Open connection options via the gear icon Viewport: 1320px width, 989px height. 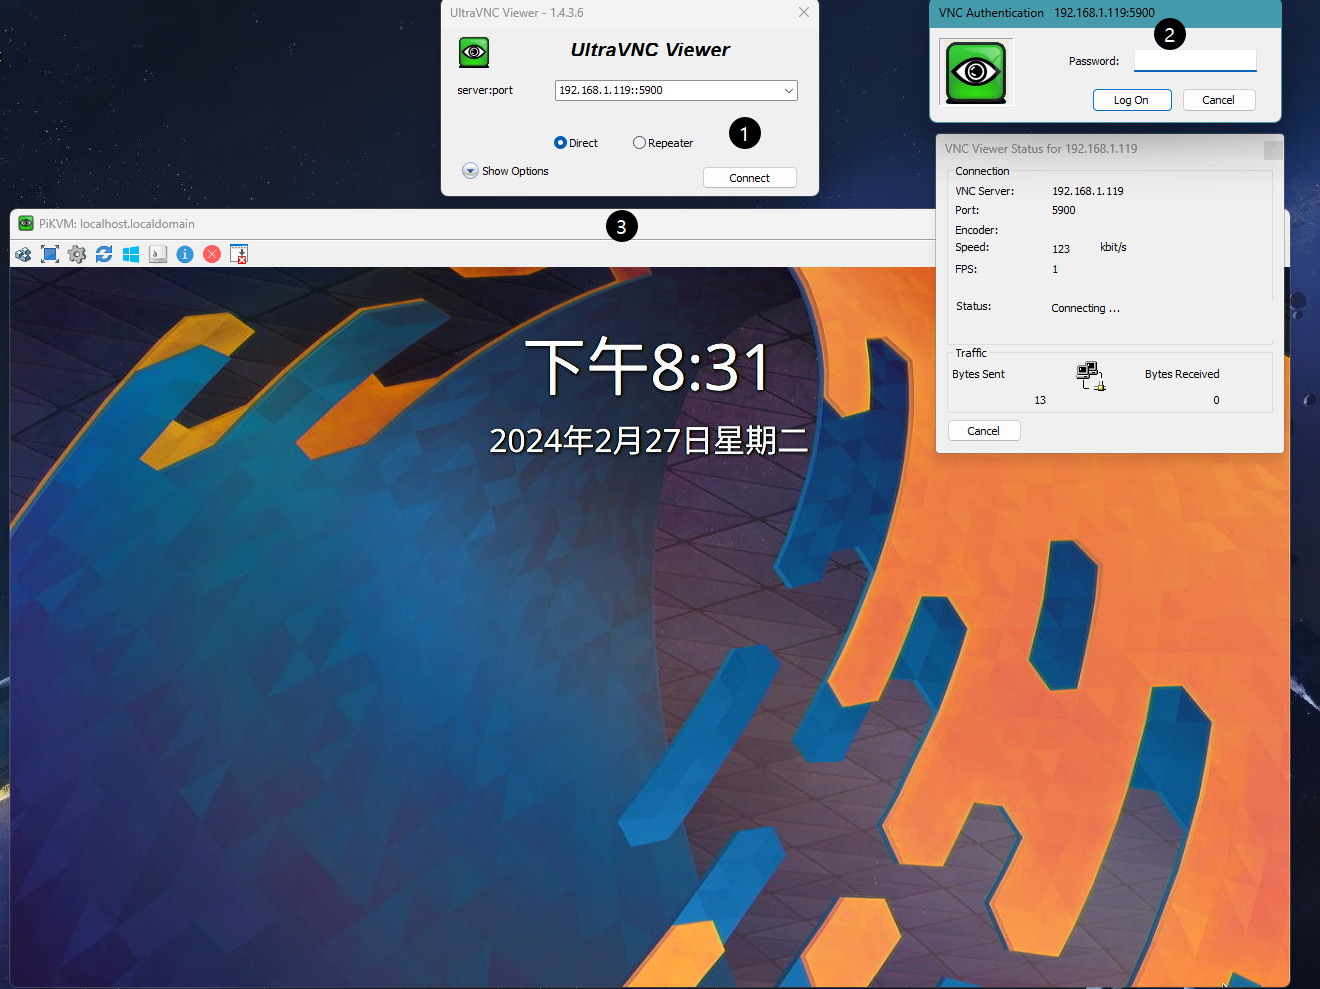[x=77, y=254]
